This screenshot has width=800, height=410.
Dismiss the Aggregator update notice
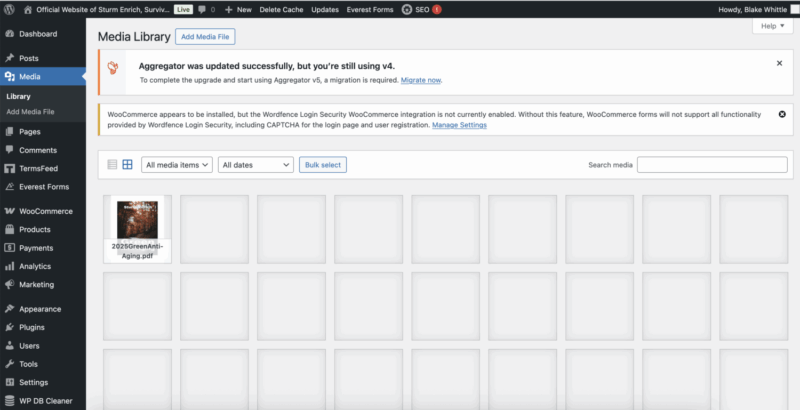(x=779, y=63)
